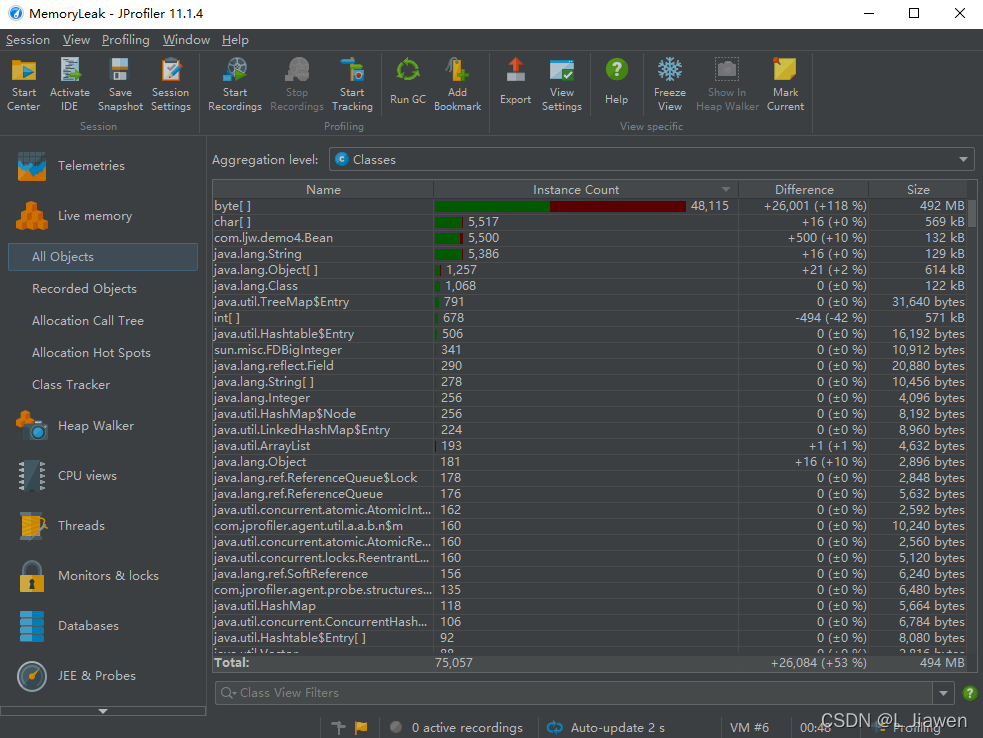Viewport: 983px width, 738px height.
Task: Click the pin icon in status bar
Action: pos(339,727)
